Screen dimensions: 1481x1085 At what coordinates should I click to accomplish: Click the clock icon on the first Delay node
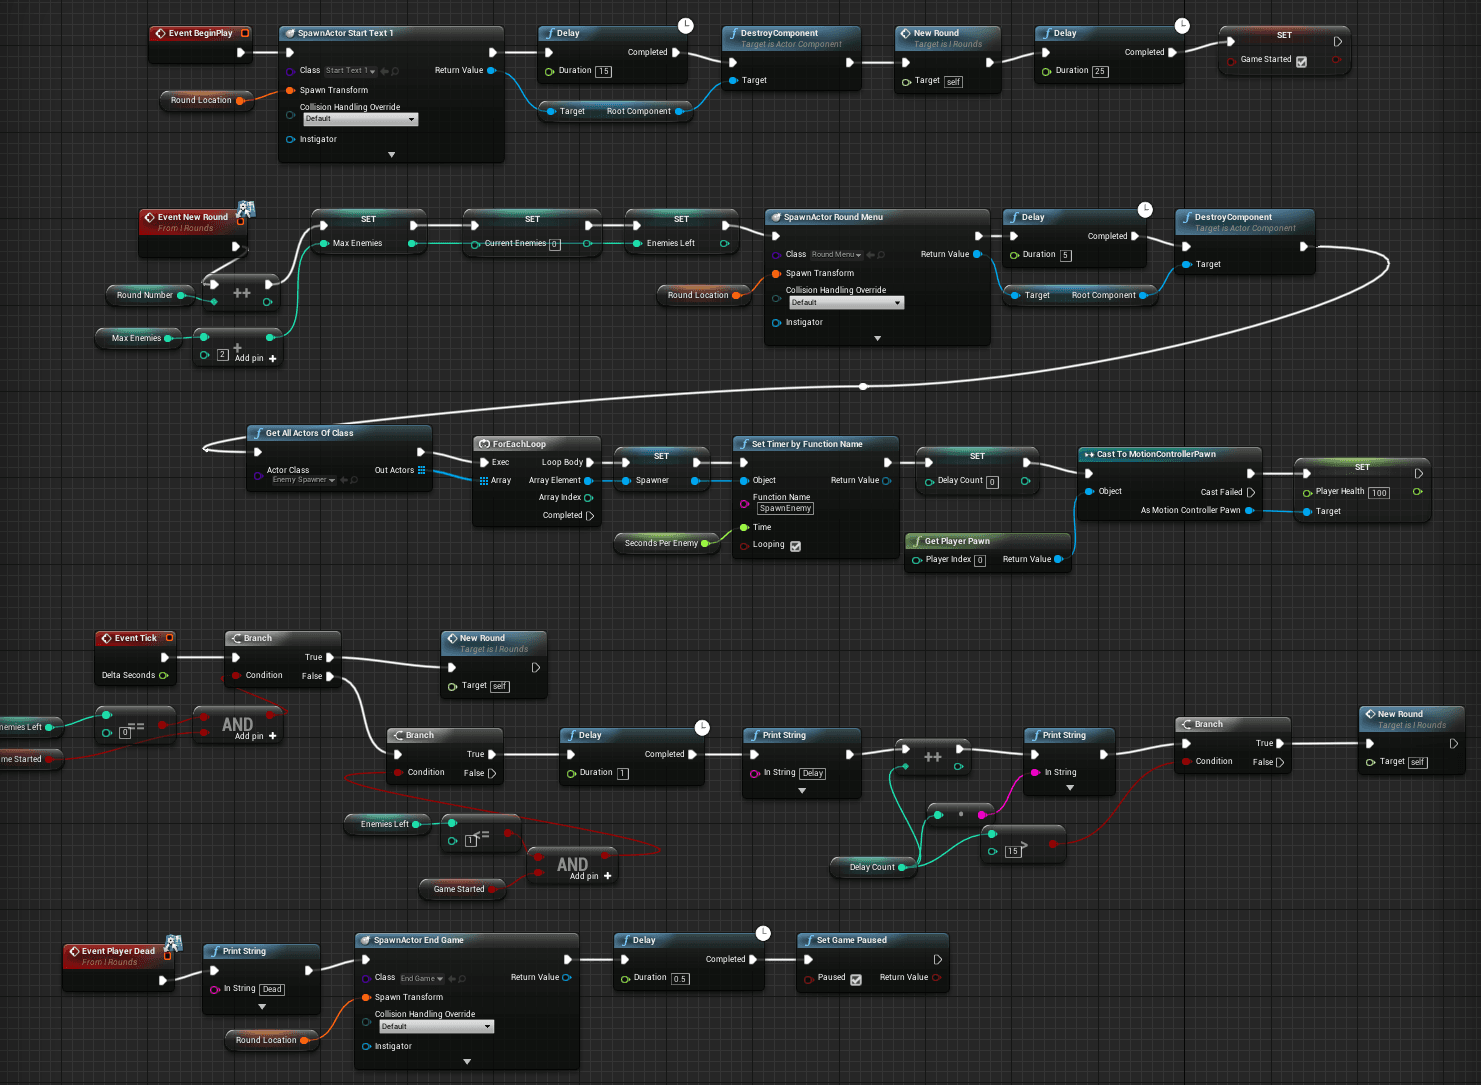pos(685,25)
